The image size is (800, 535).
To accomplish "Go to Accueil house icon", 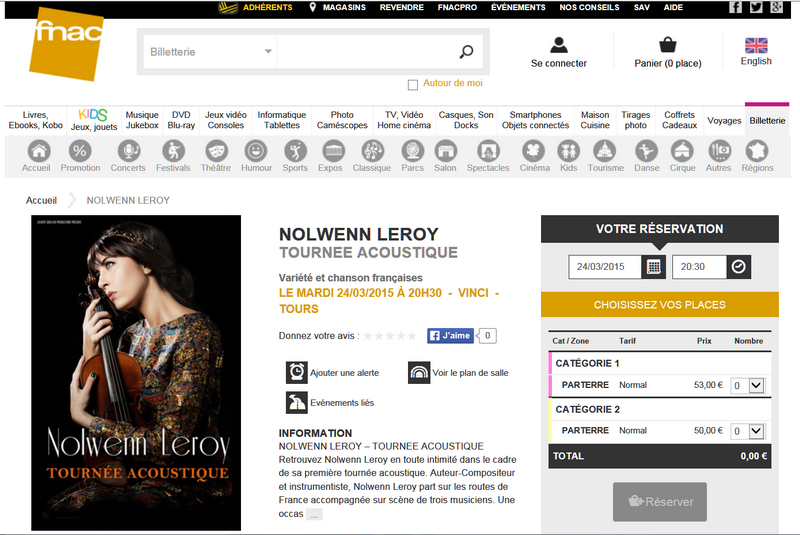I will click(x=39, y=151).
